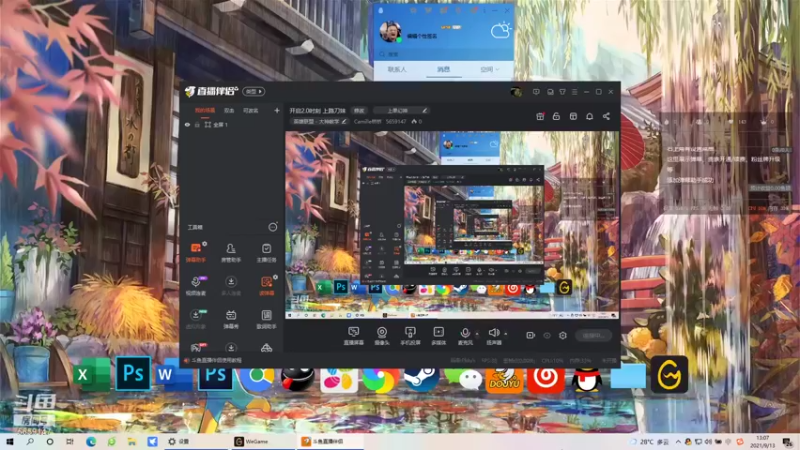Open the taskbar clock showing 13:07
Image resolution: width=800 pixels, height=450 pixels.
coord(765,442)
